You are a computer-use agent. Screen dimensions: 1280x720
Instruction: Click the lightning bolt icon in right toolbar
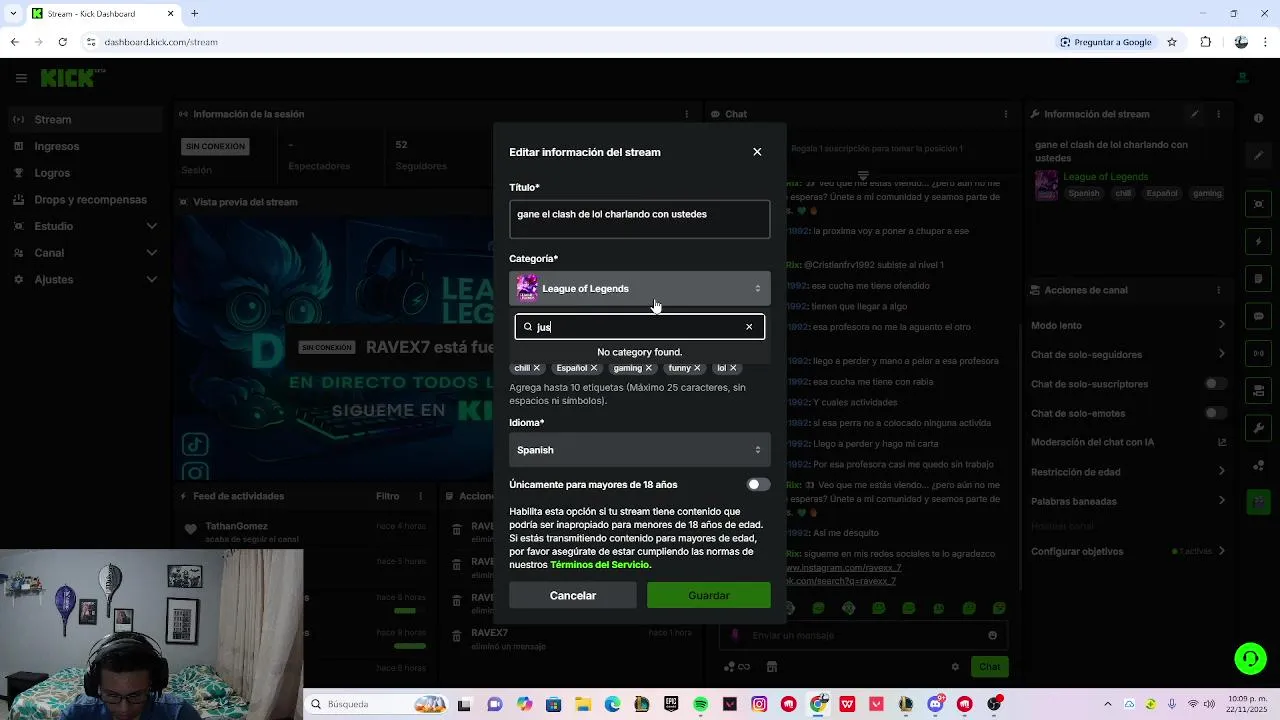(x=1259, y=242)
